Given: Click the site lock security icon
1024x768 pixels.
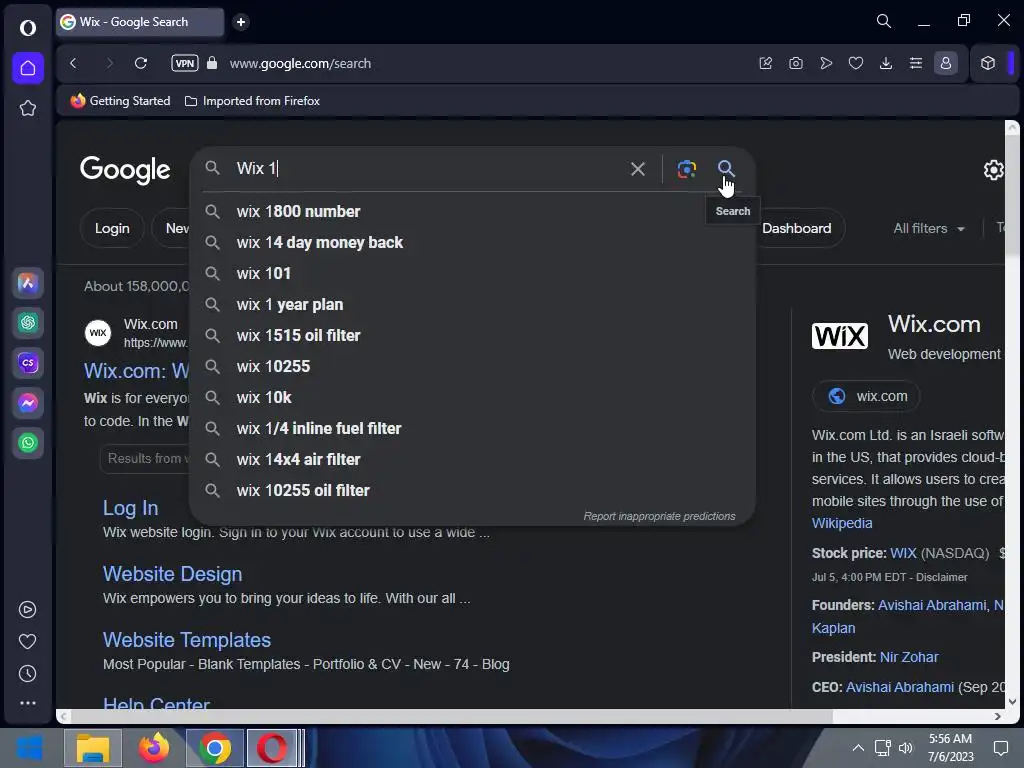Looking at the screenshot, I should pos(212,63).
